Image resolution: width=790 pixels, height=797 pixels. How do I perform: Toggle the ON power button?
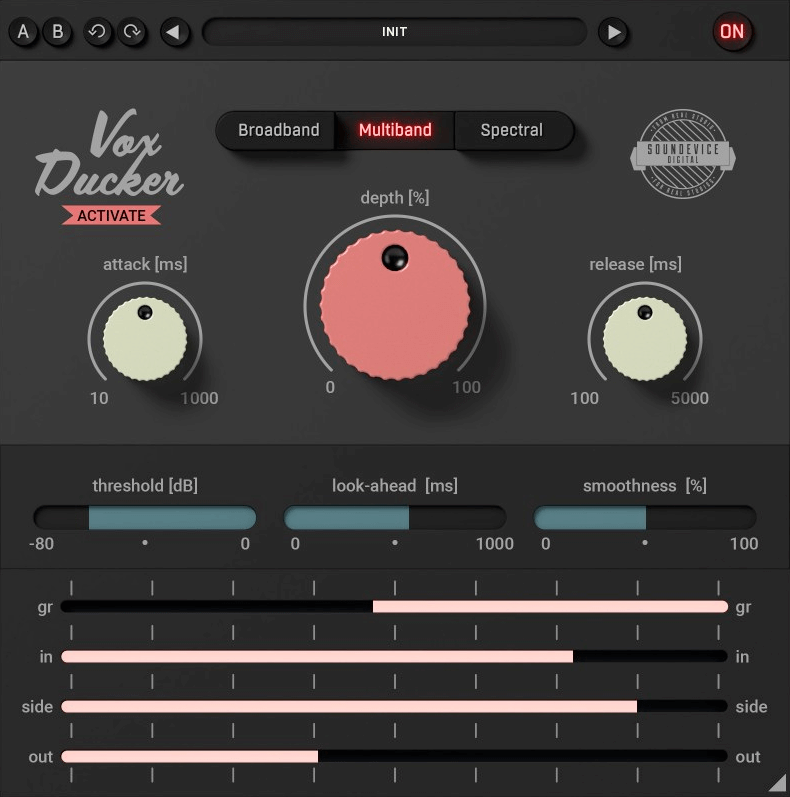pyautogui.click(x=732, y=32)
